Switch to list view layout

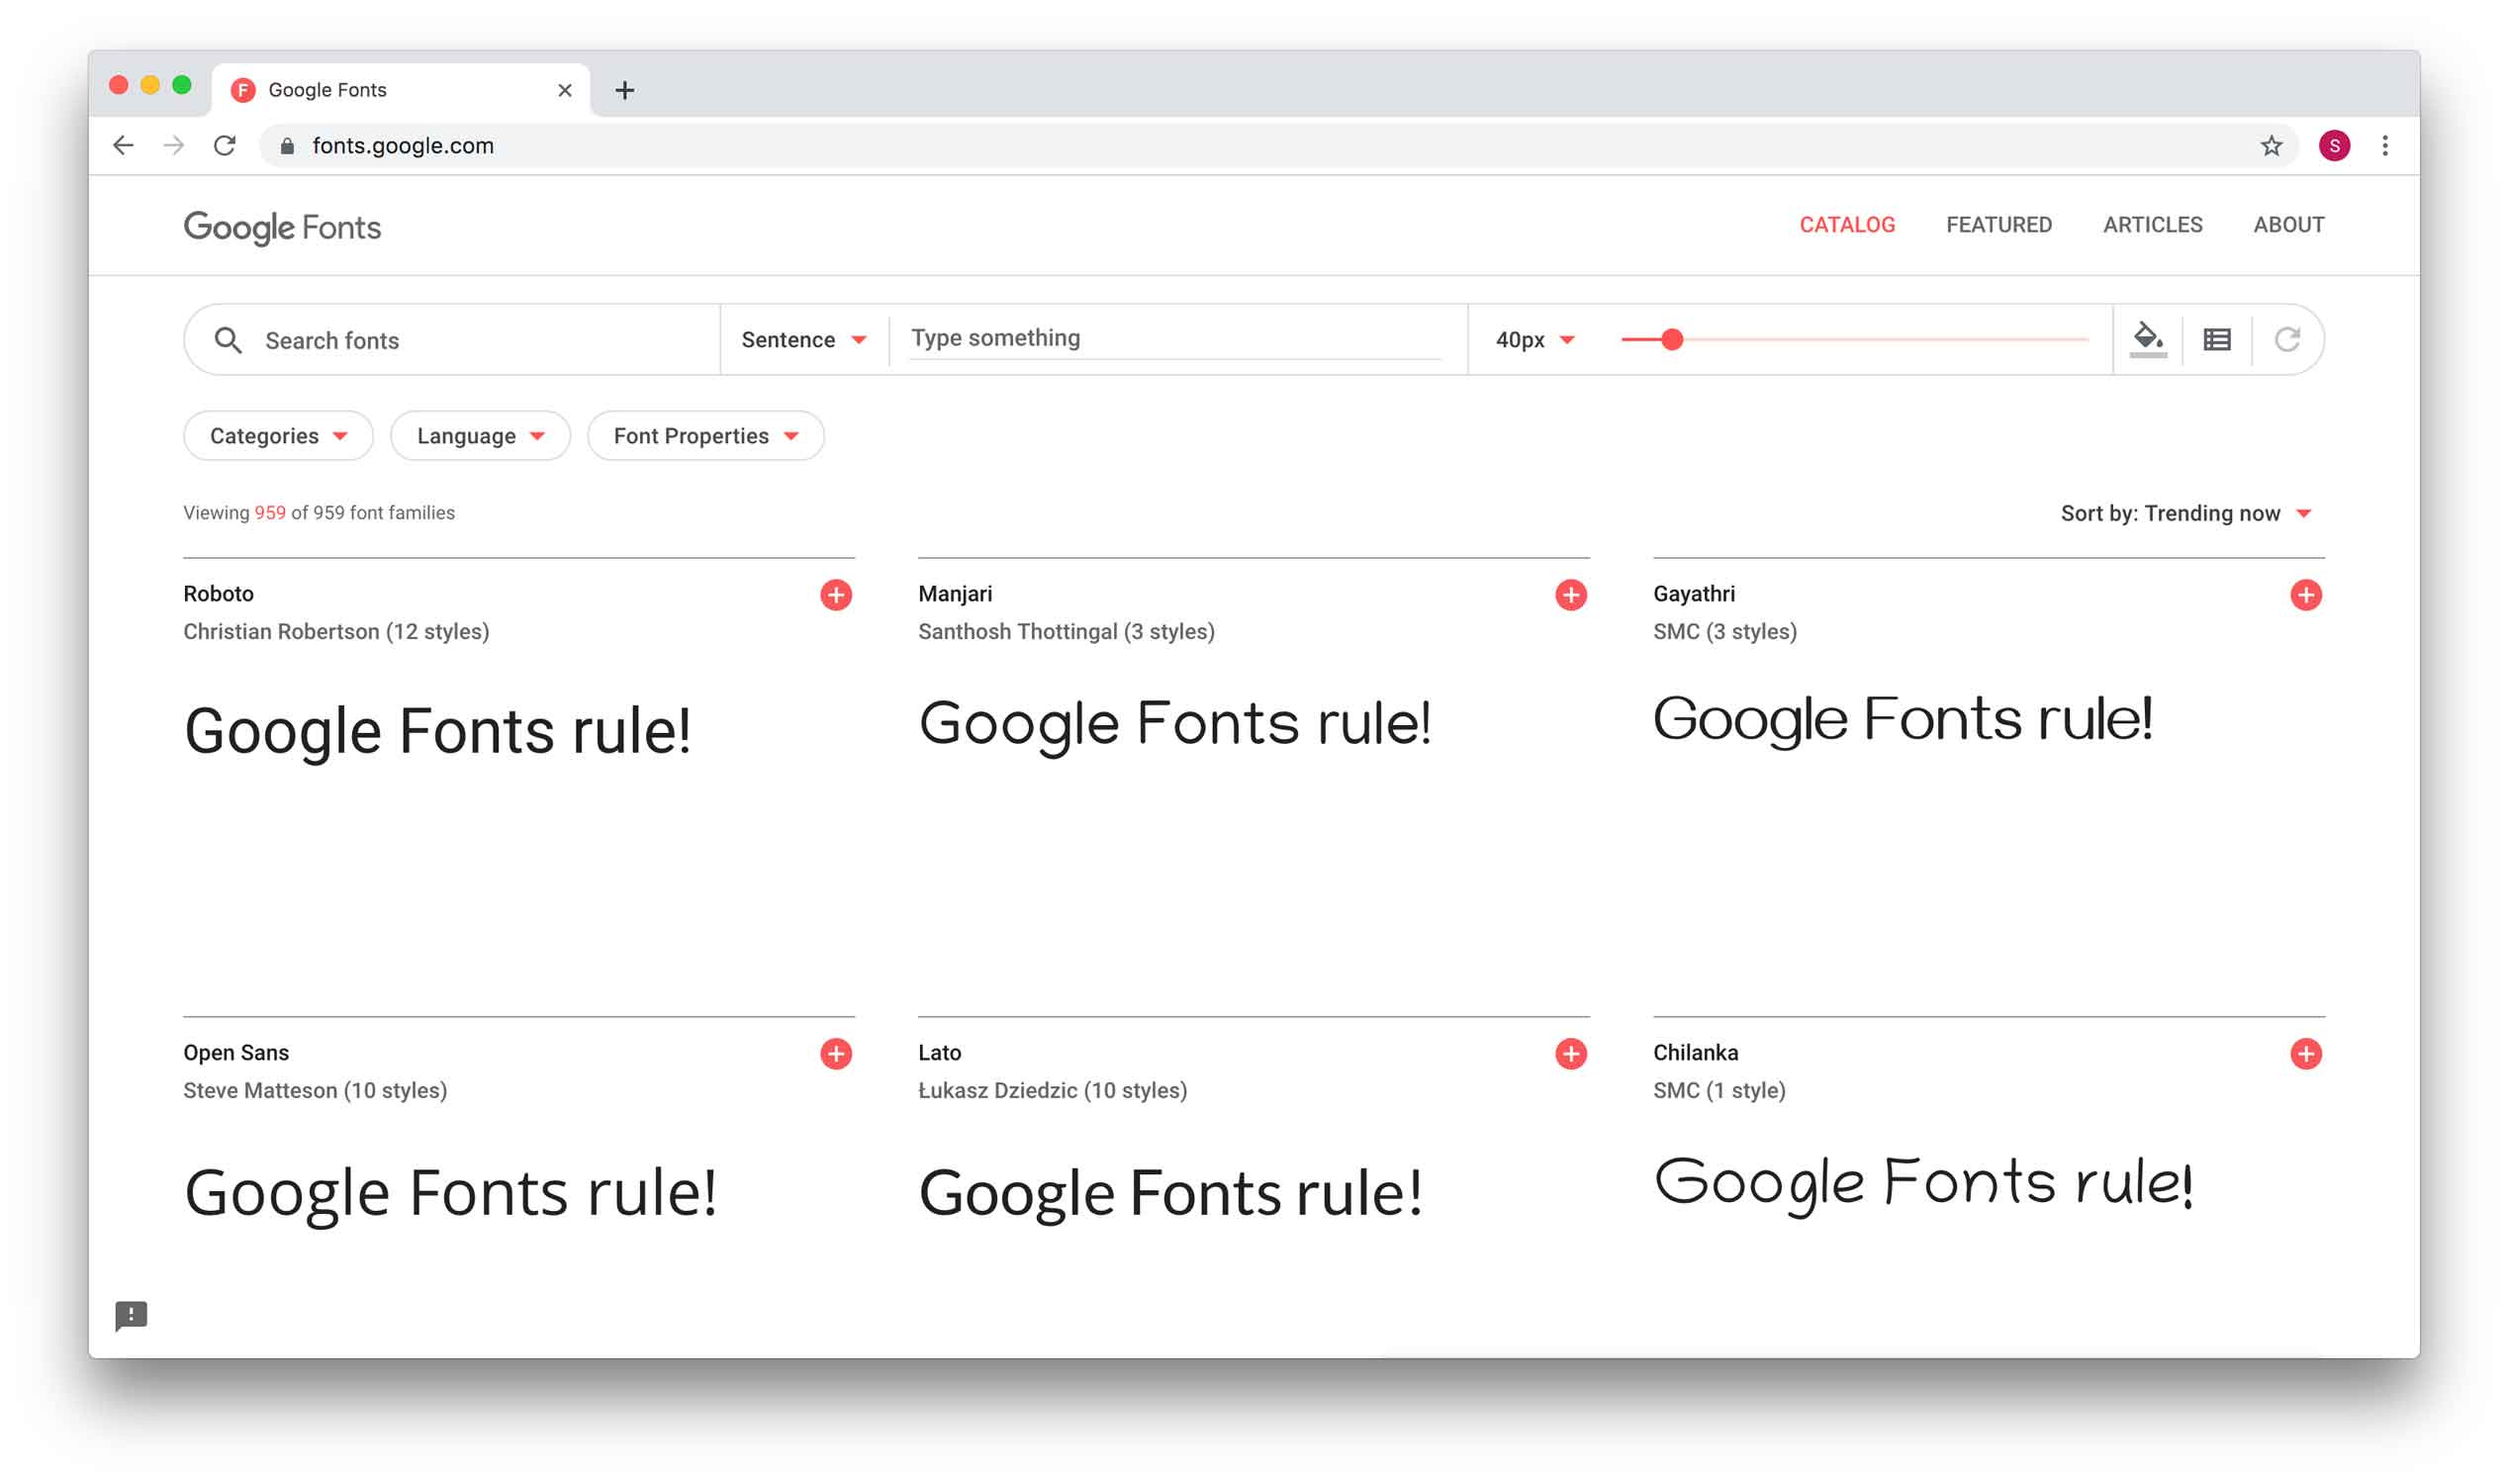point(2217,340)
